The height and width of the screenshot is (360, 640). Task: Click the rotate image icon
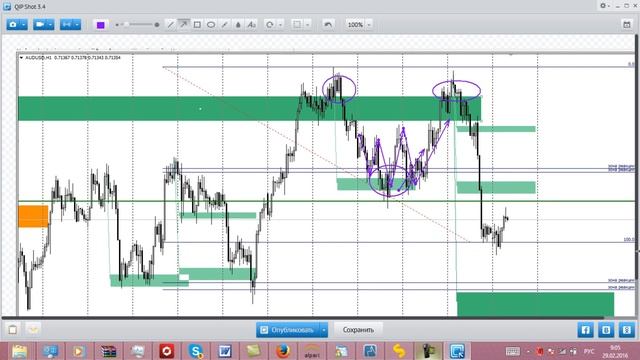(270, 25)
